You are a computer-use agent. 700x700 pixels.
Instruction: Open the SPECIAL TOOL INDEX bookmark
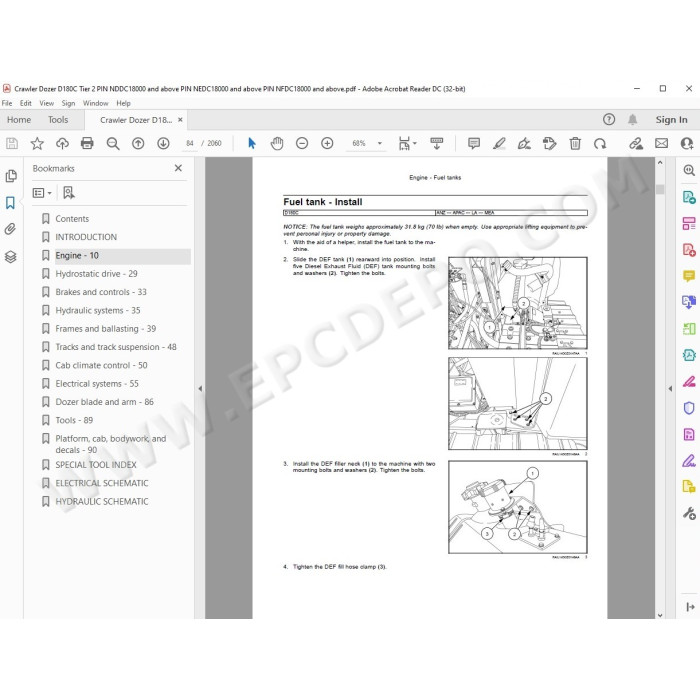tap(96, 465)
